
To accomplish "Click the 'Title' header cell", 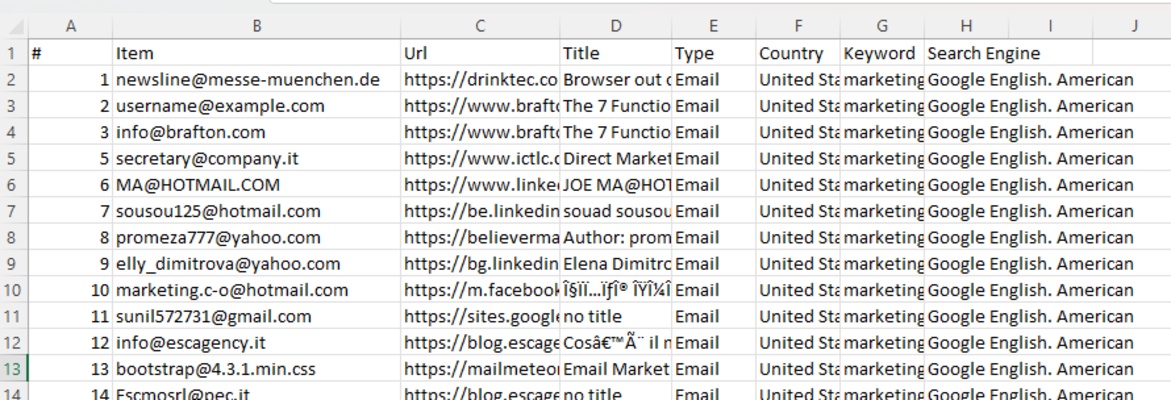I will point(615,53).
